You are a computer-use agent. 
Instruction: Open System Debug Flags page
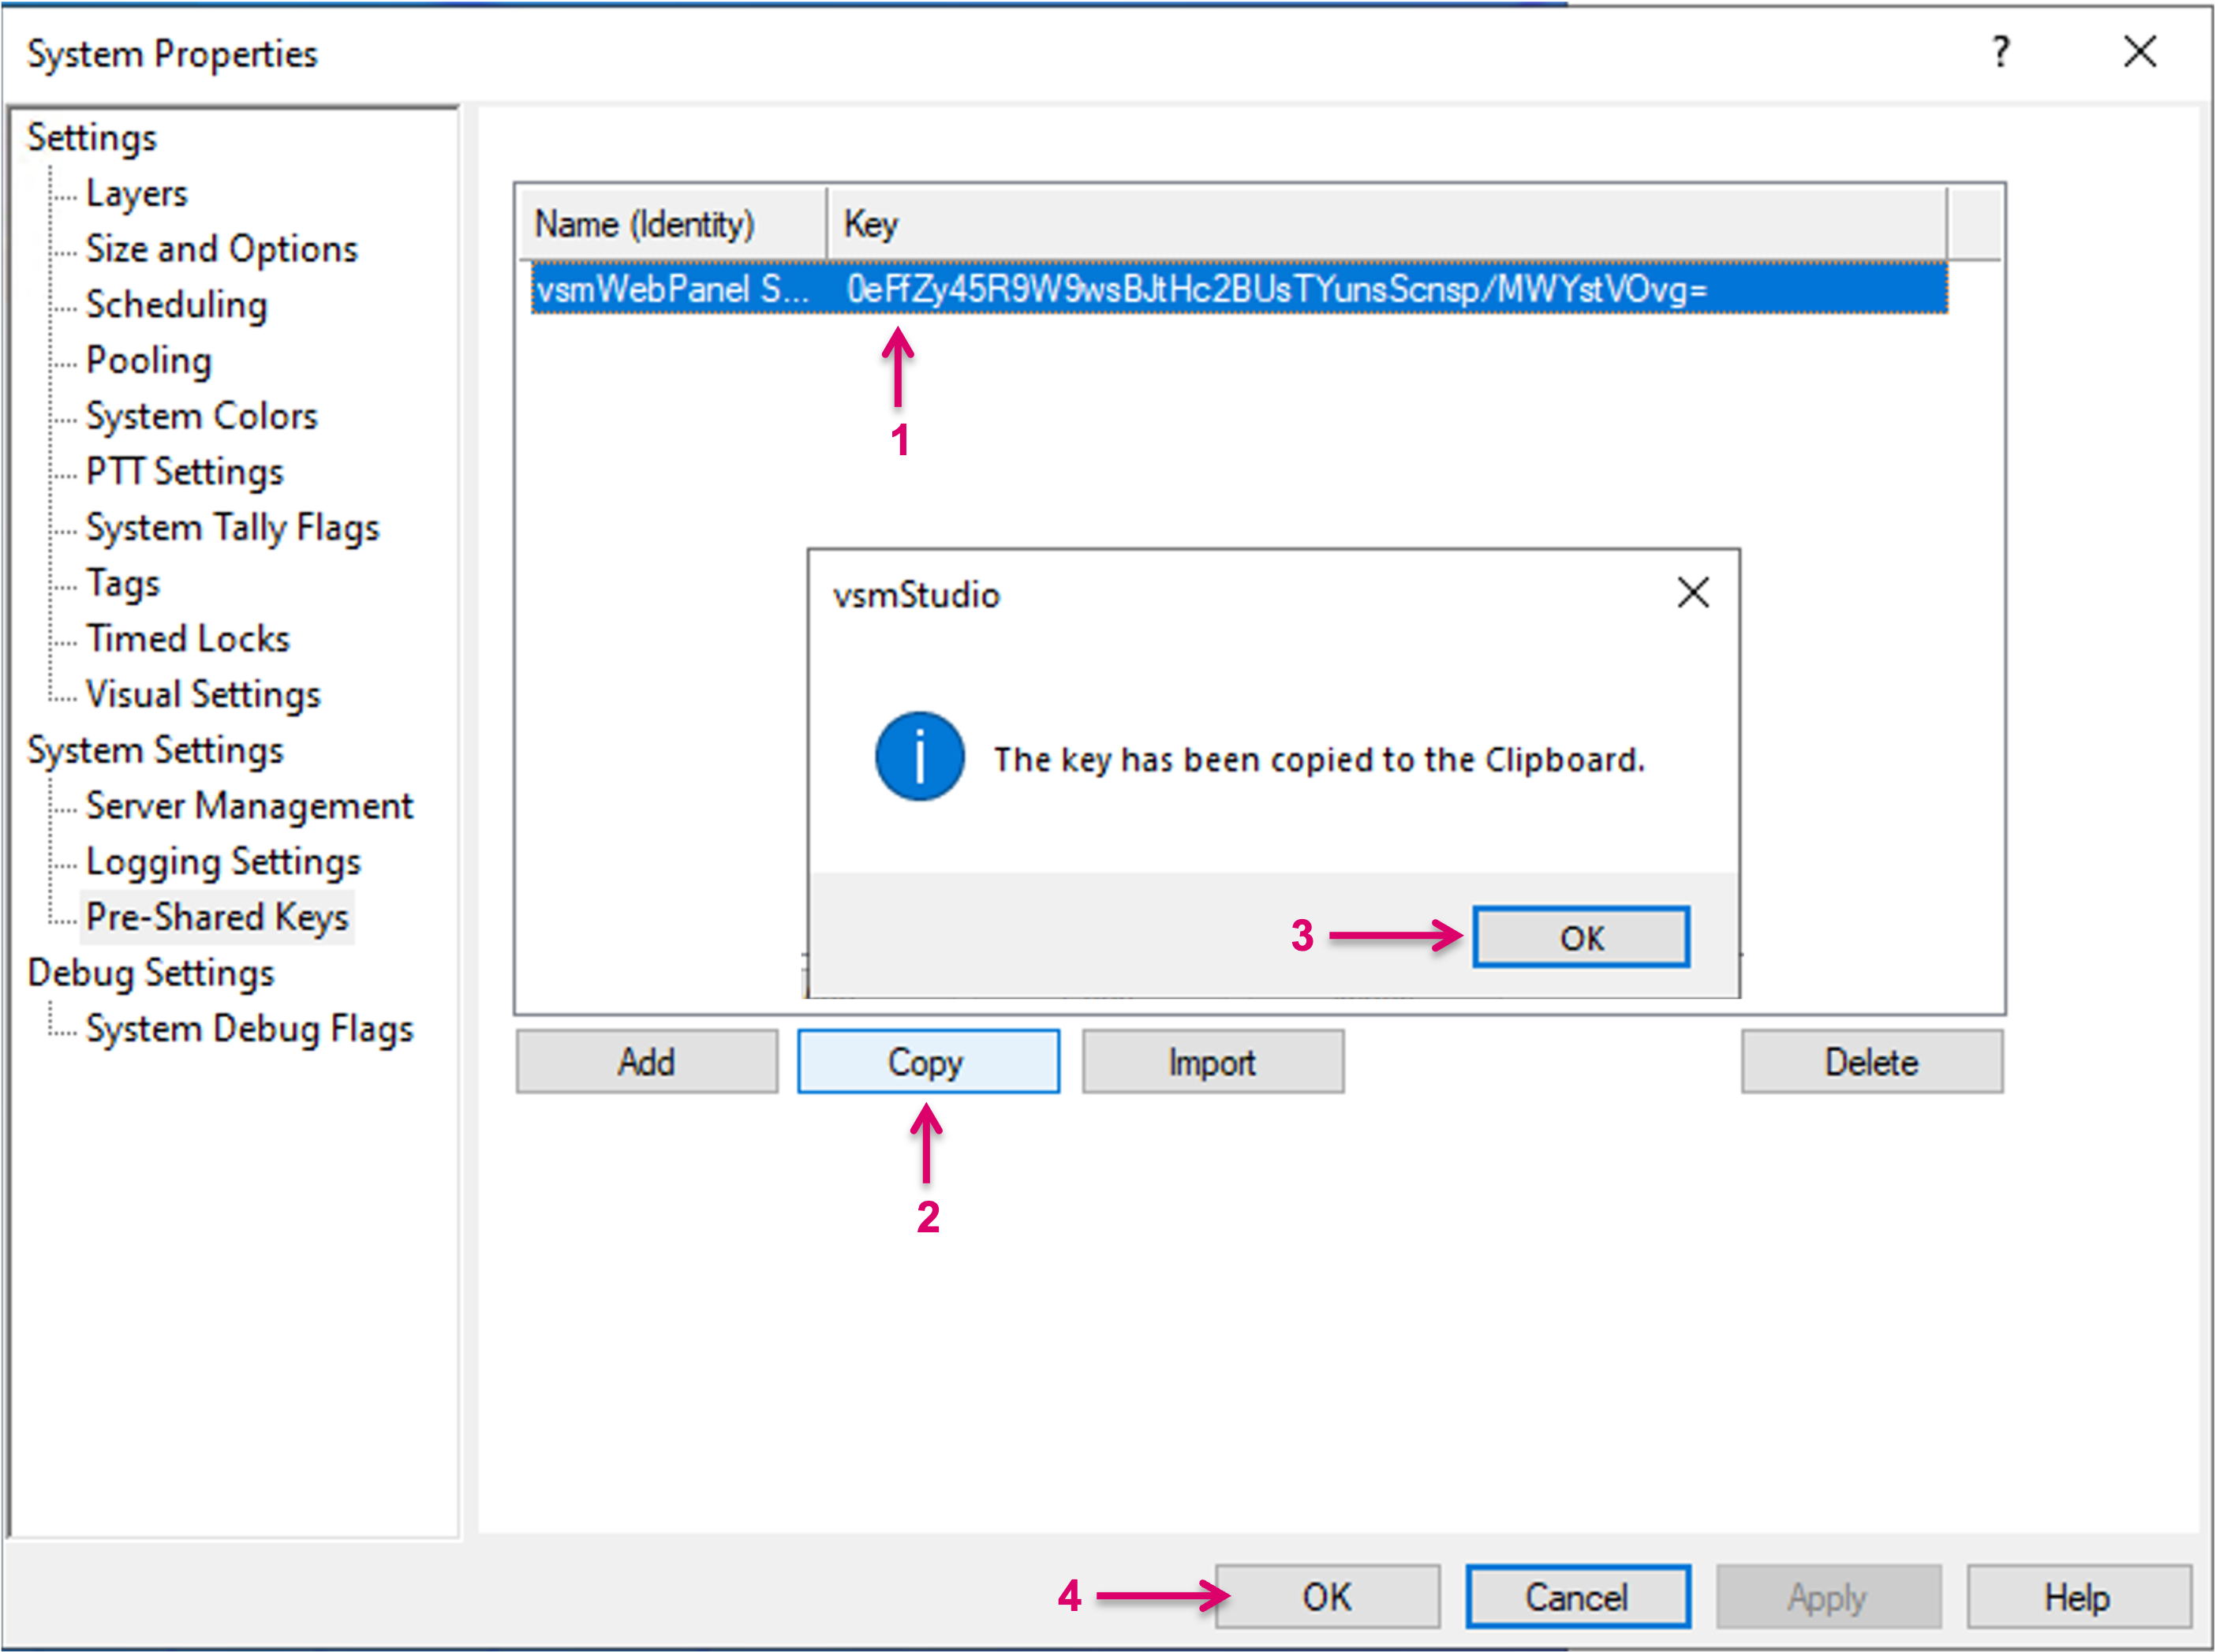tap(248, 1029)
